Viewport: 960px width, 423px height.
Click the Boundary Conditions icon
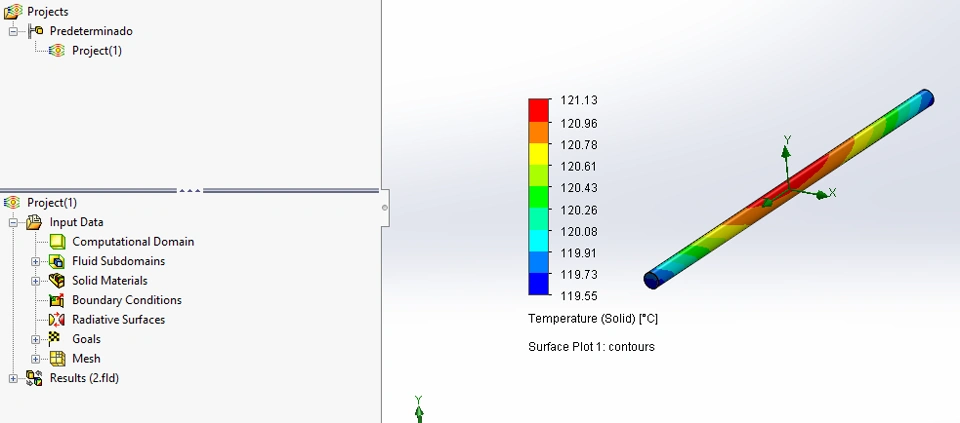(x=57, y=301)
